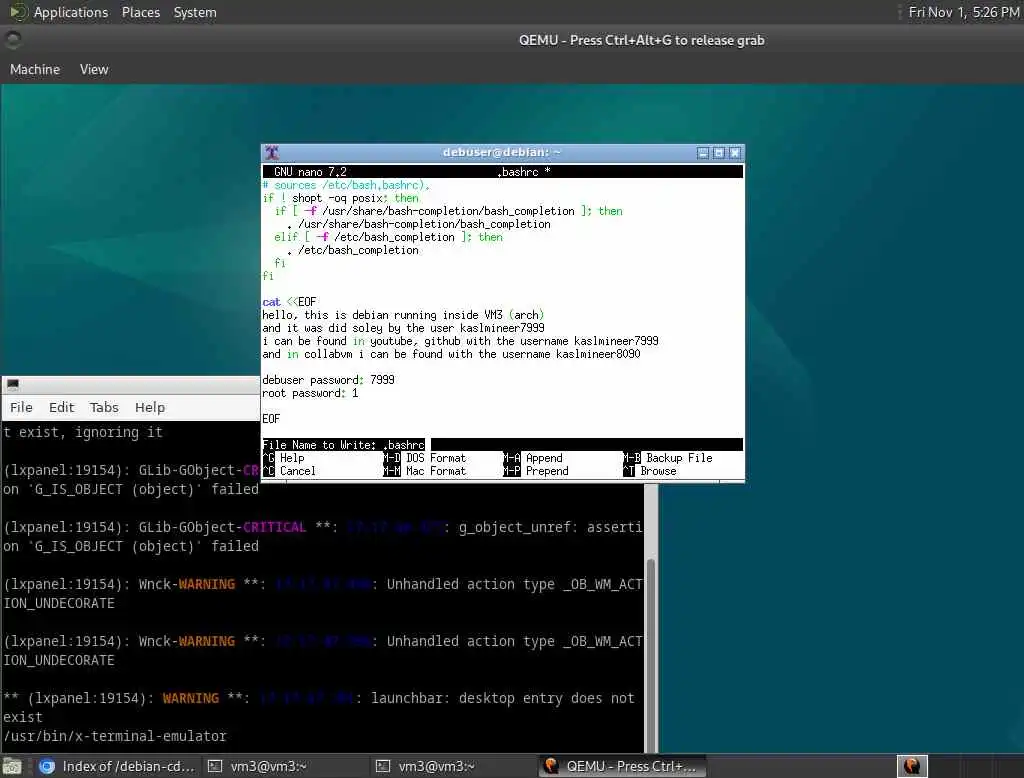Open the Places menu

(140, 12)
